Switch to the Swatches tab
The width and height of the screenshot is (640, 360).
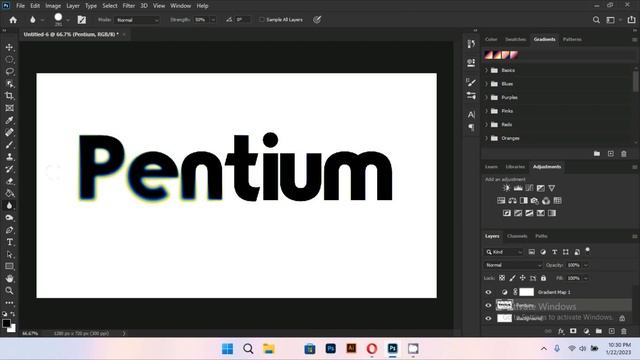coord(516,39)
